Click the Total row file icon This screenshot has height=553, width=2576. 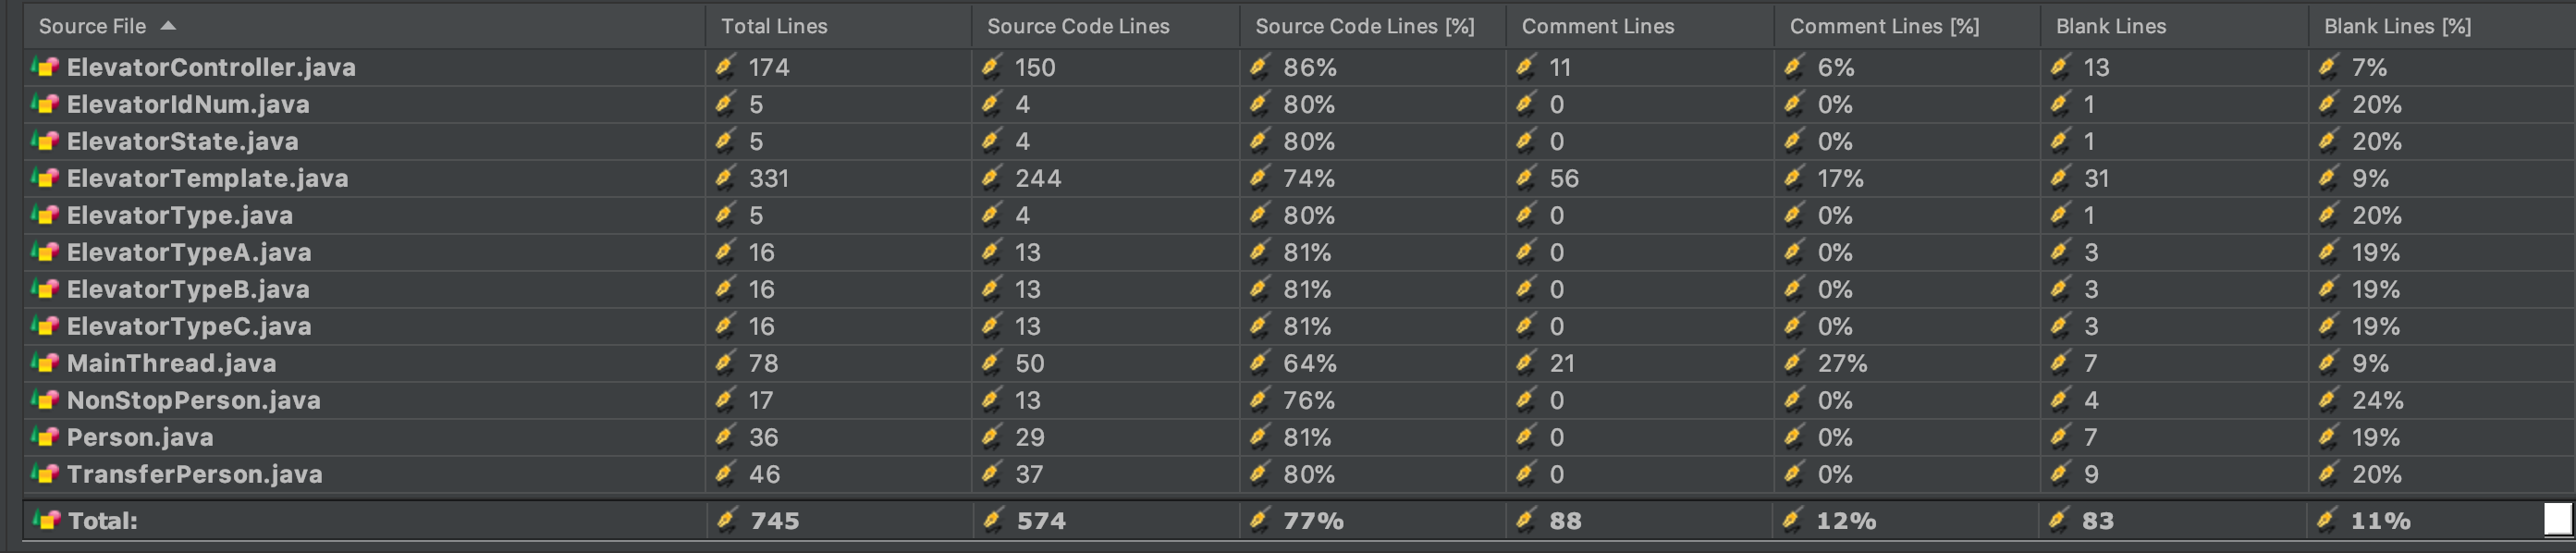coord(46,520)
